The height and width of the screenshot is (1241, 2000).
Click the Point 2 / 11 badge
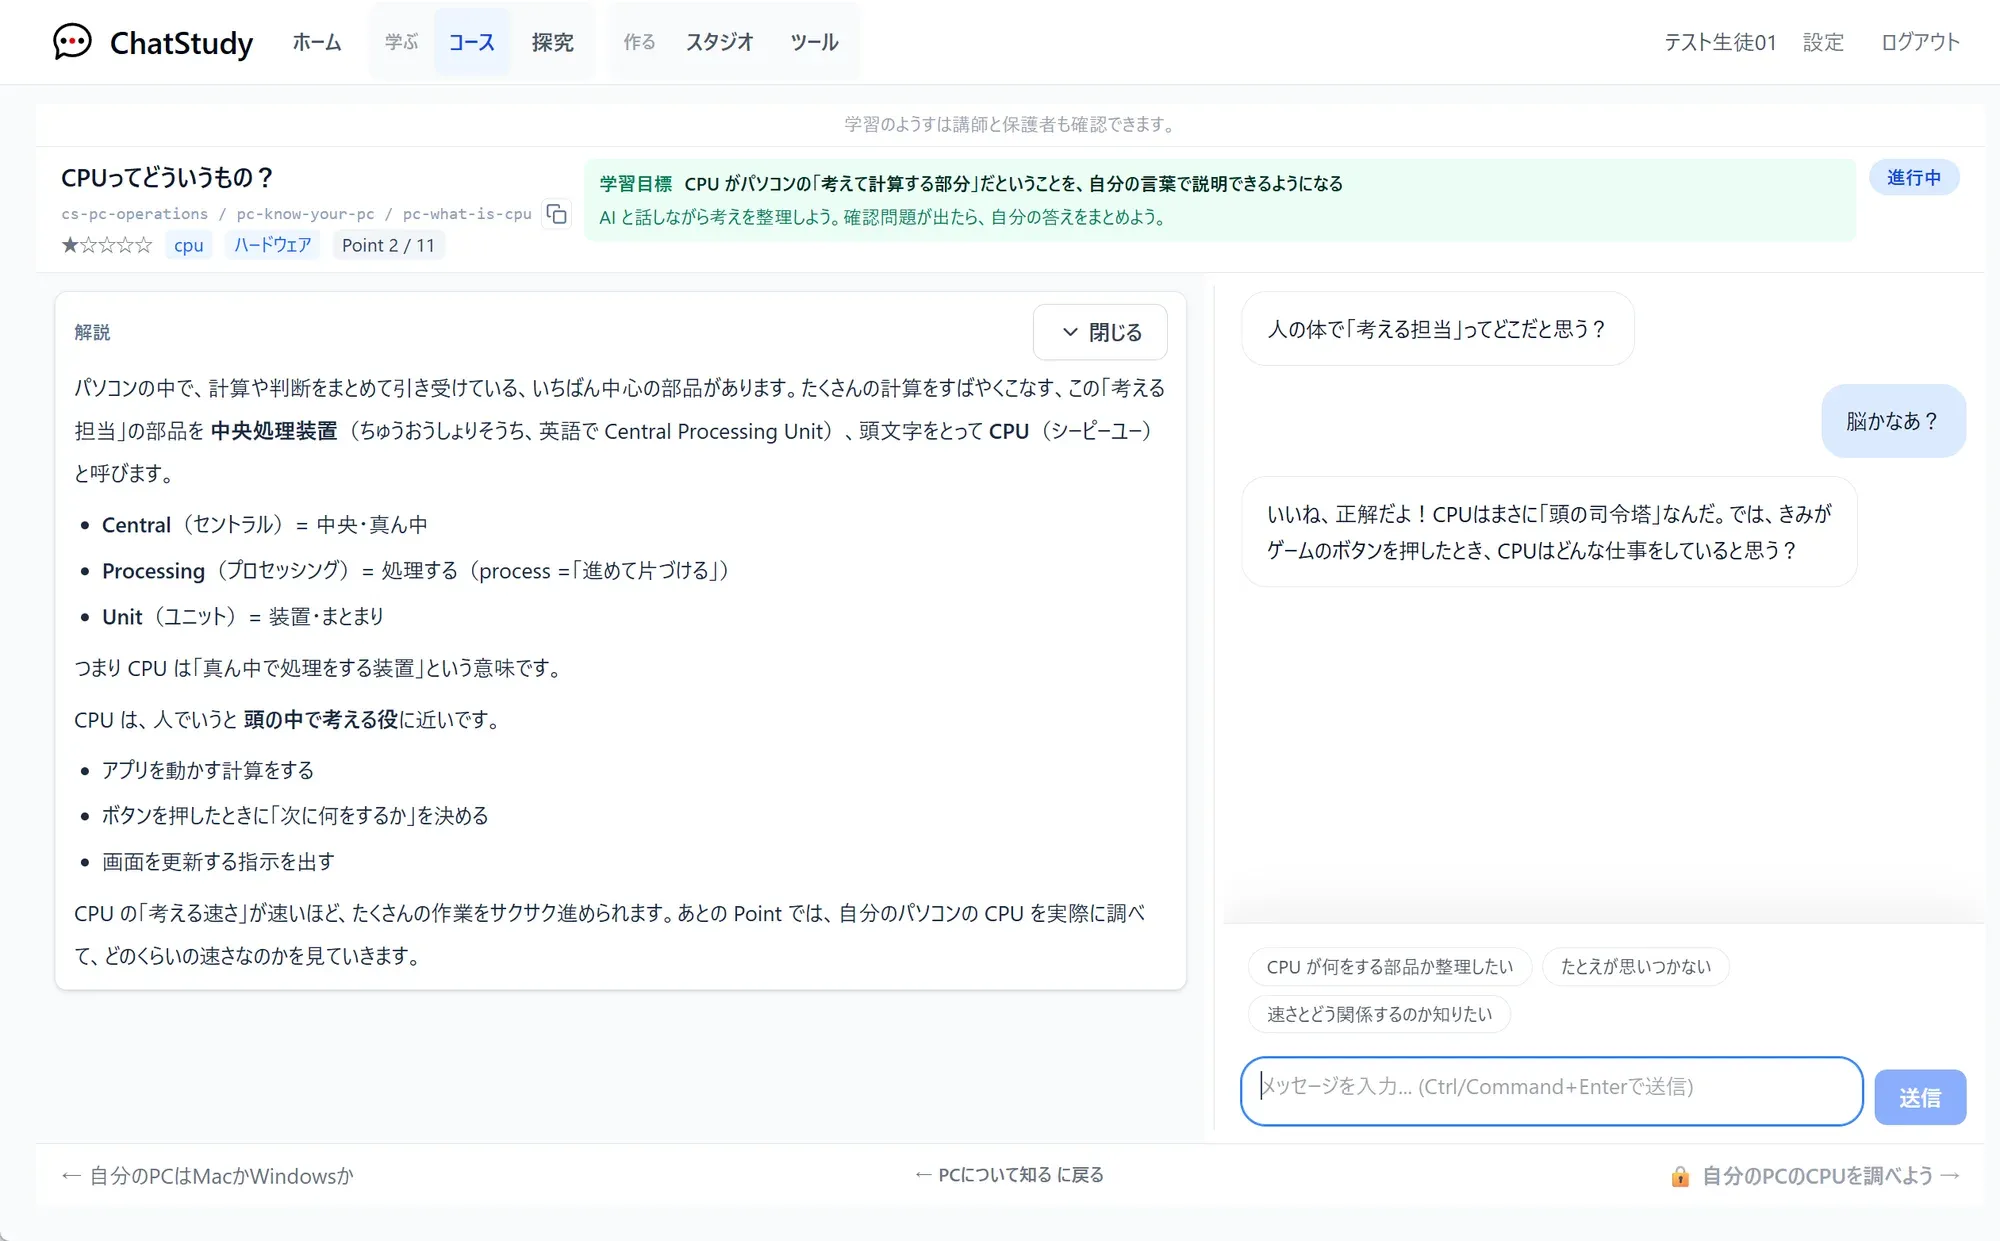coord(388,245)
